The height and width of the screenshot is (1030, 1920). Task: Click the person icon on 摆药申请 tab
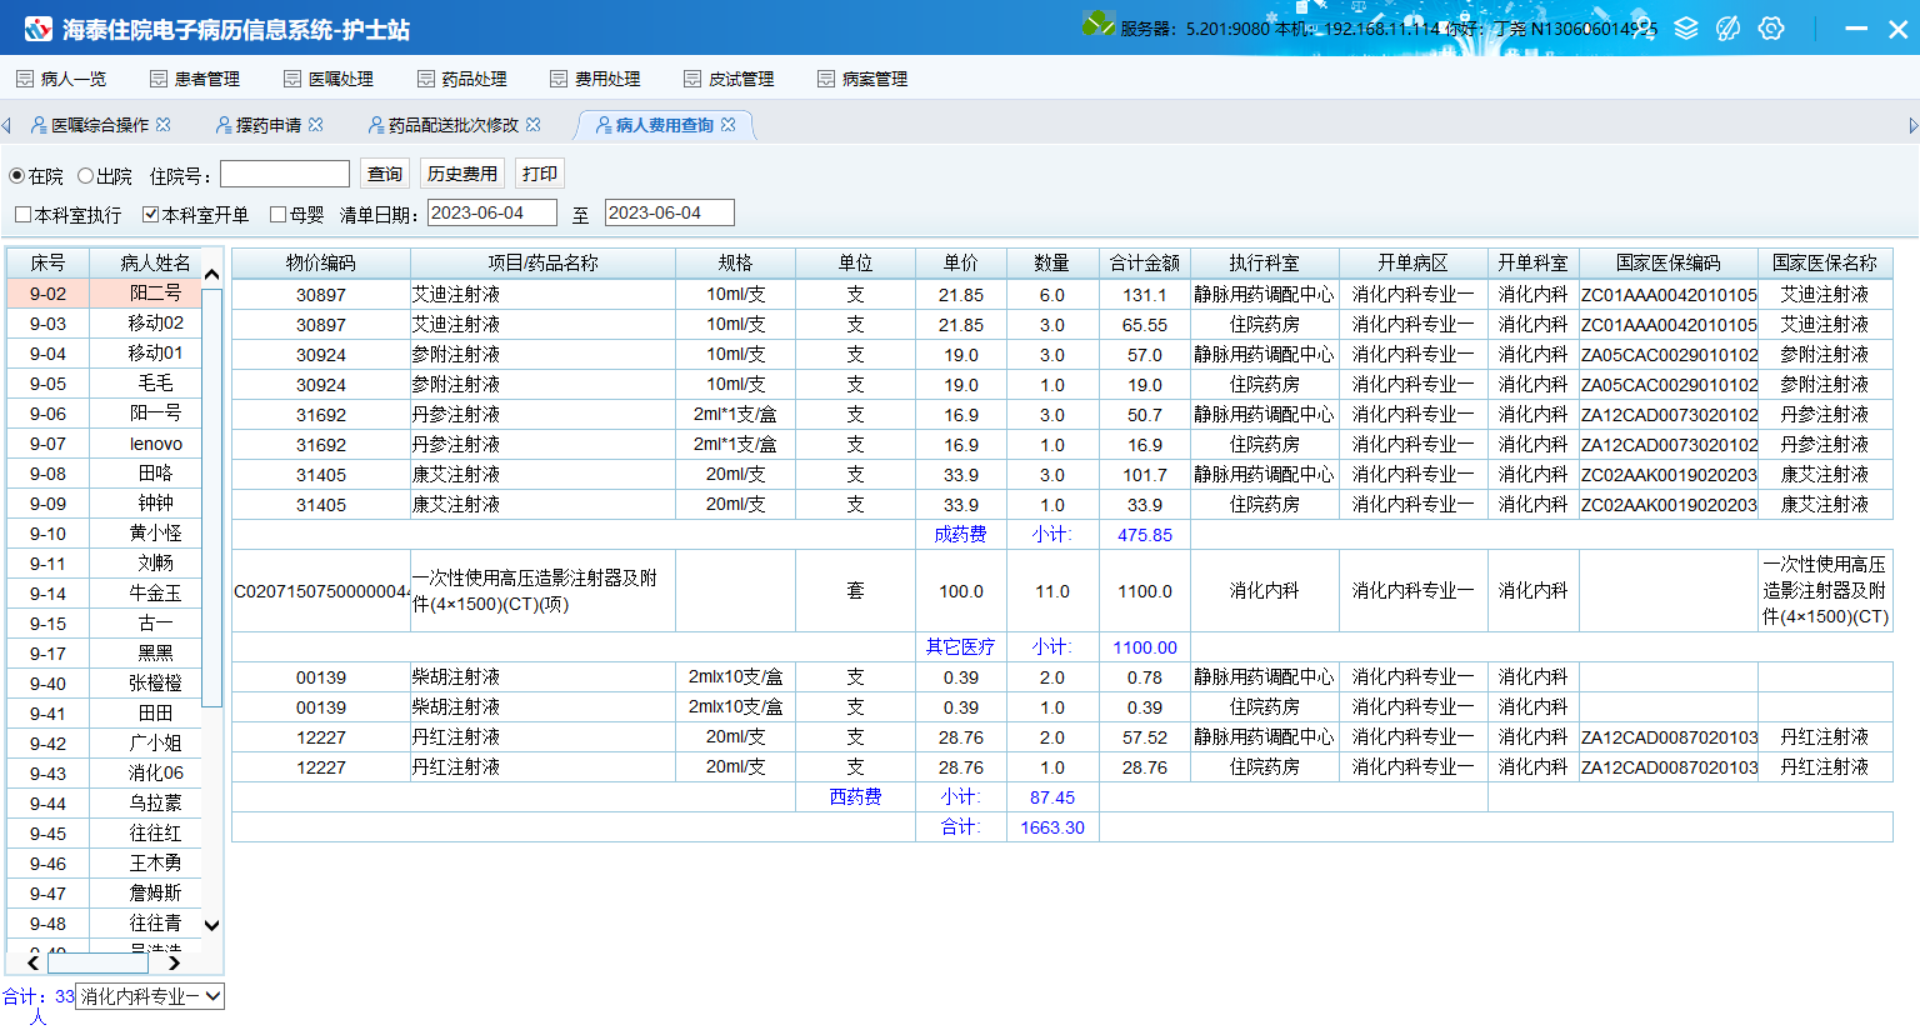224,125
